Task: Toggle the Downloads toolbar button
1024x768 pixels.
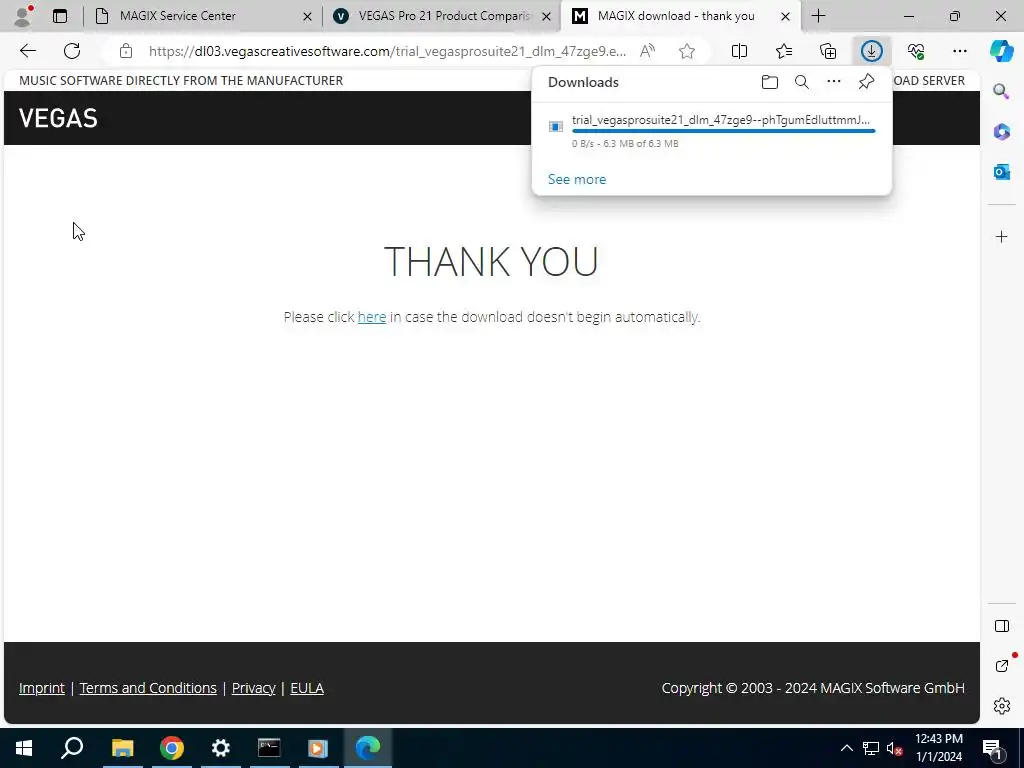Action: point(872,51)
